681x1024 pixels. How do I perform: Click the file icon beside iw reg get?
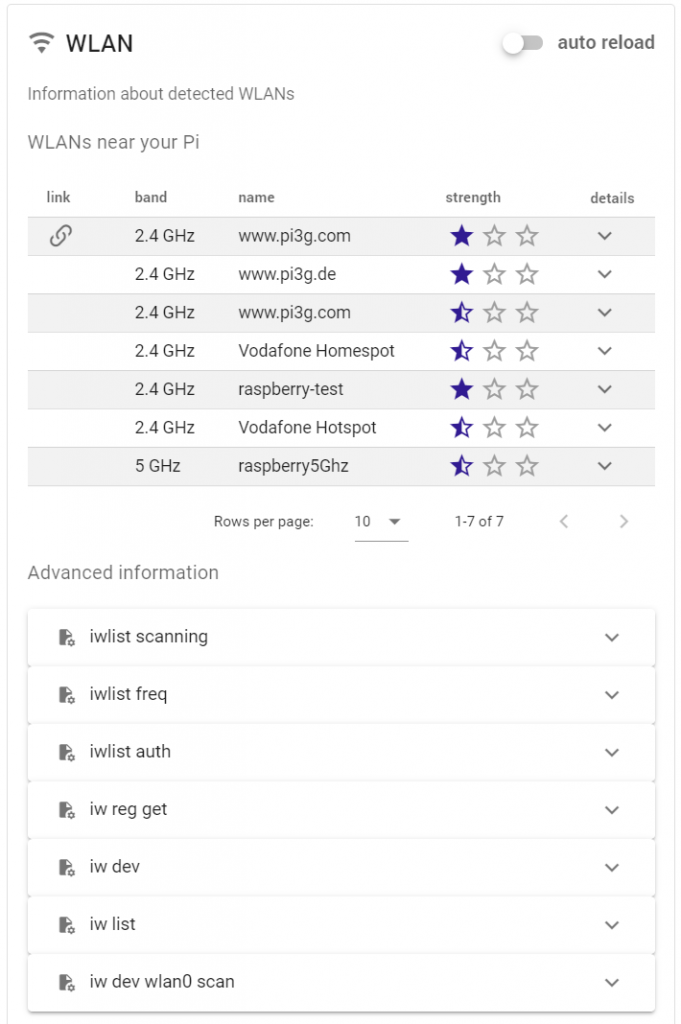[x=67, y=810]
